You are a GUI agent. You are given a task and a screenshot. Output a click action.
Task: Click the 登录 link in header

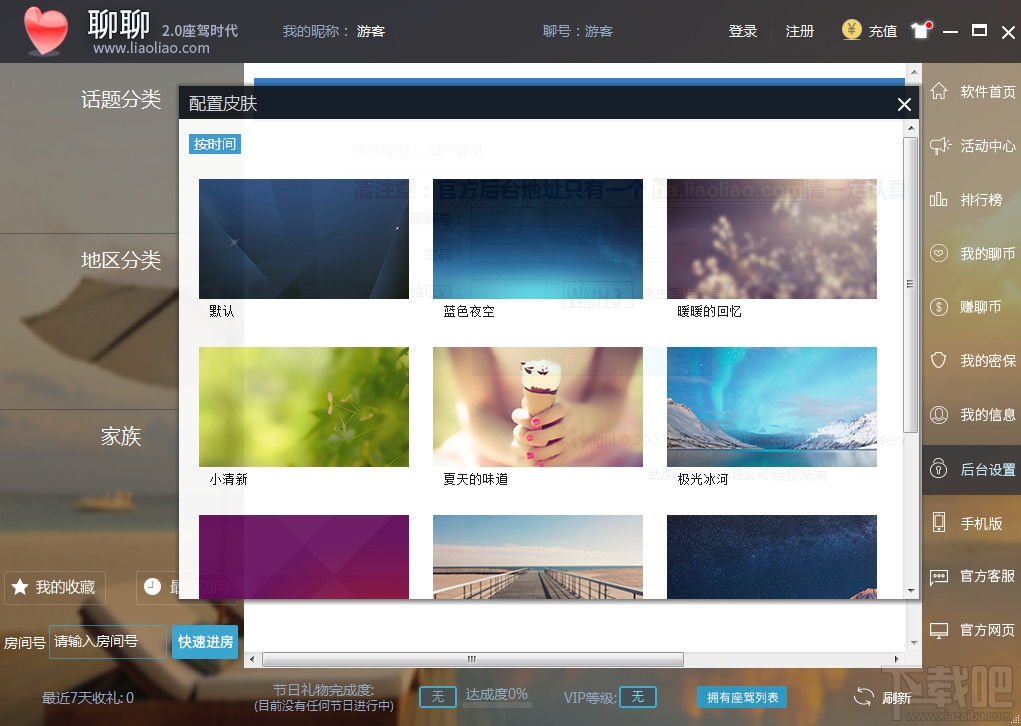coord(742,31)
